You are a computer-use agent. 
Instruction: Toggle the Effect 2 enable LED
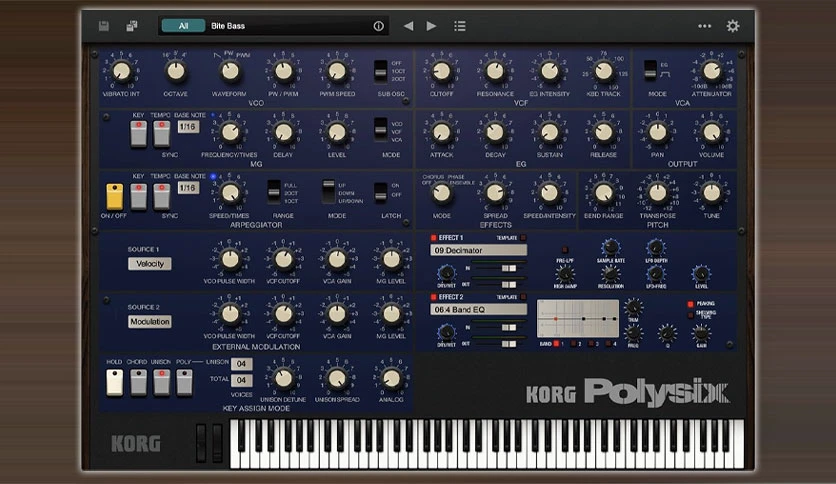[x=433, y=297]
